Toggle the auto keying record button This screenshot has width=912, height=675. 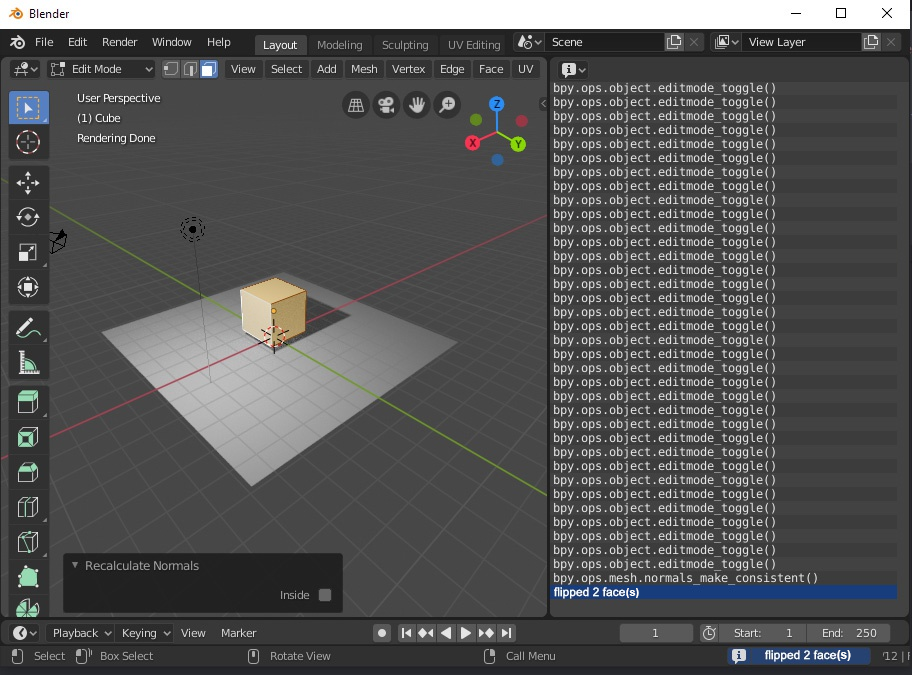[x=382, y=633]
